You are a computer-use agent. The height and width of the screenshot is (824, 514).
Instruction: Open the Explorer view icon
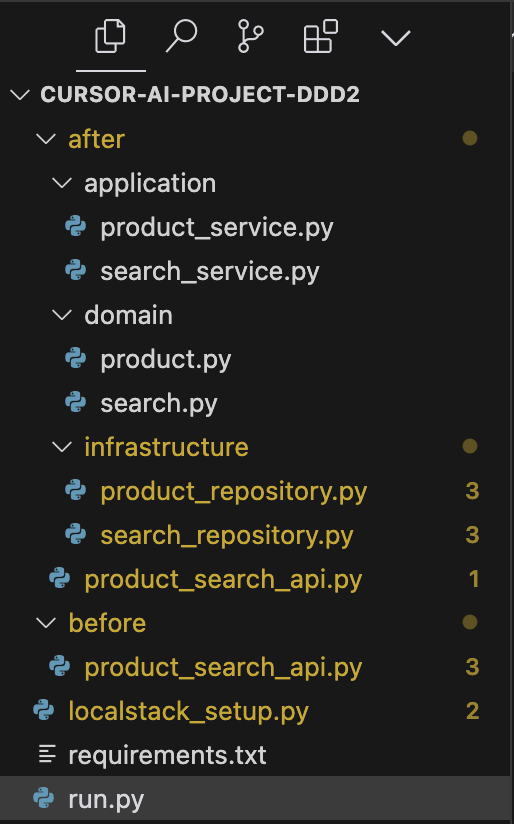tap(110, 36)
